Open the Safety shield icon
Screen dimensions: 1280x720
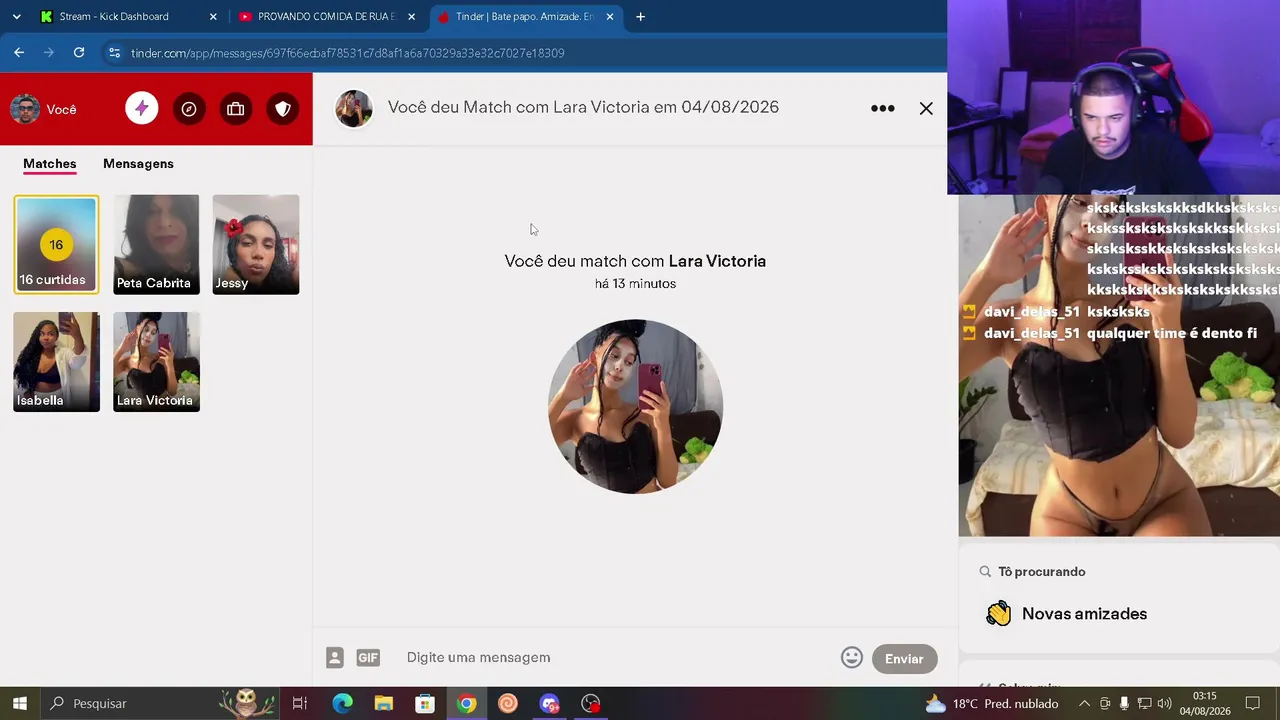click(282, 109)
